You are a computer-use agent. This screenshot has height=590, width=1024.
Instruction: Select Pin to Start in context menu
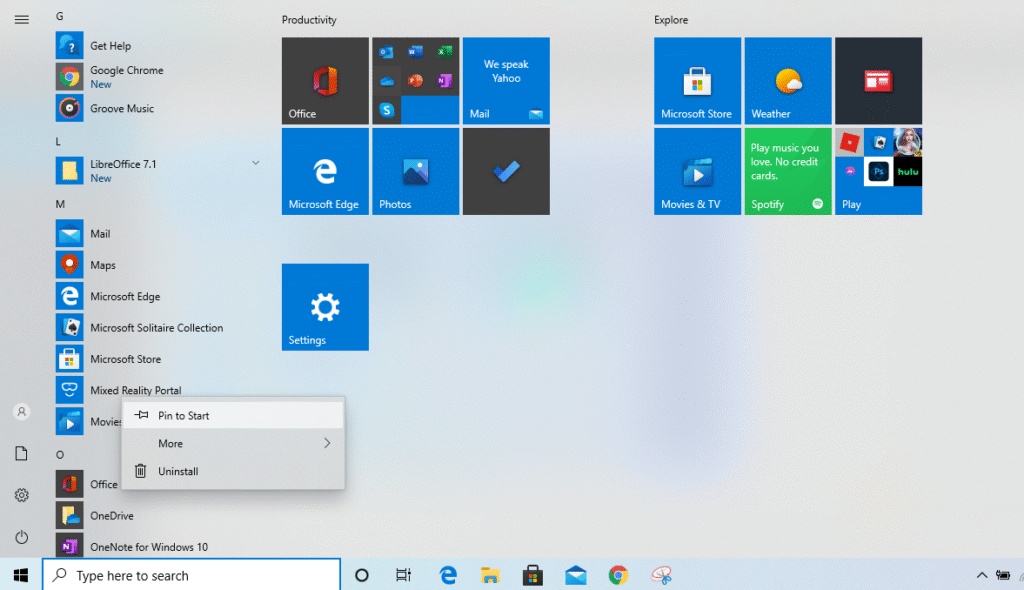pos(233,416)
